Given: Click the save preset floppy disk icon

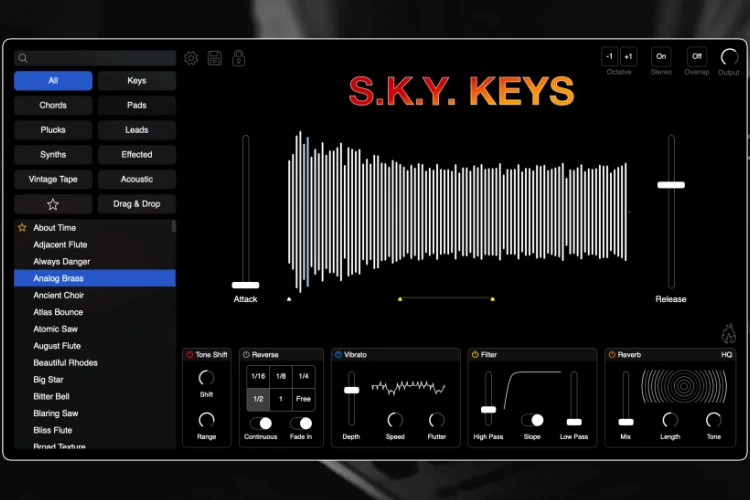Looking at the screenshot, I should tap(215, 58).
